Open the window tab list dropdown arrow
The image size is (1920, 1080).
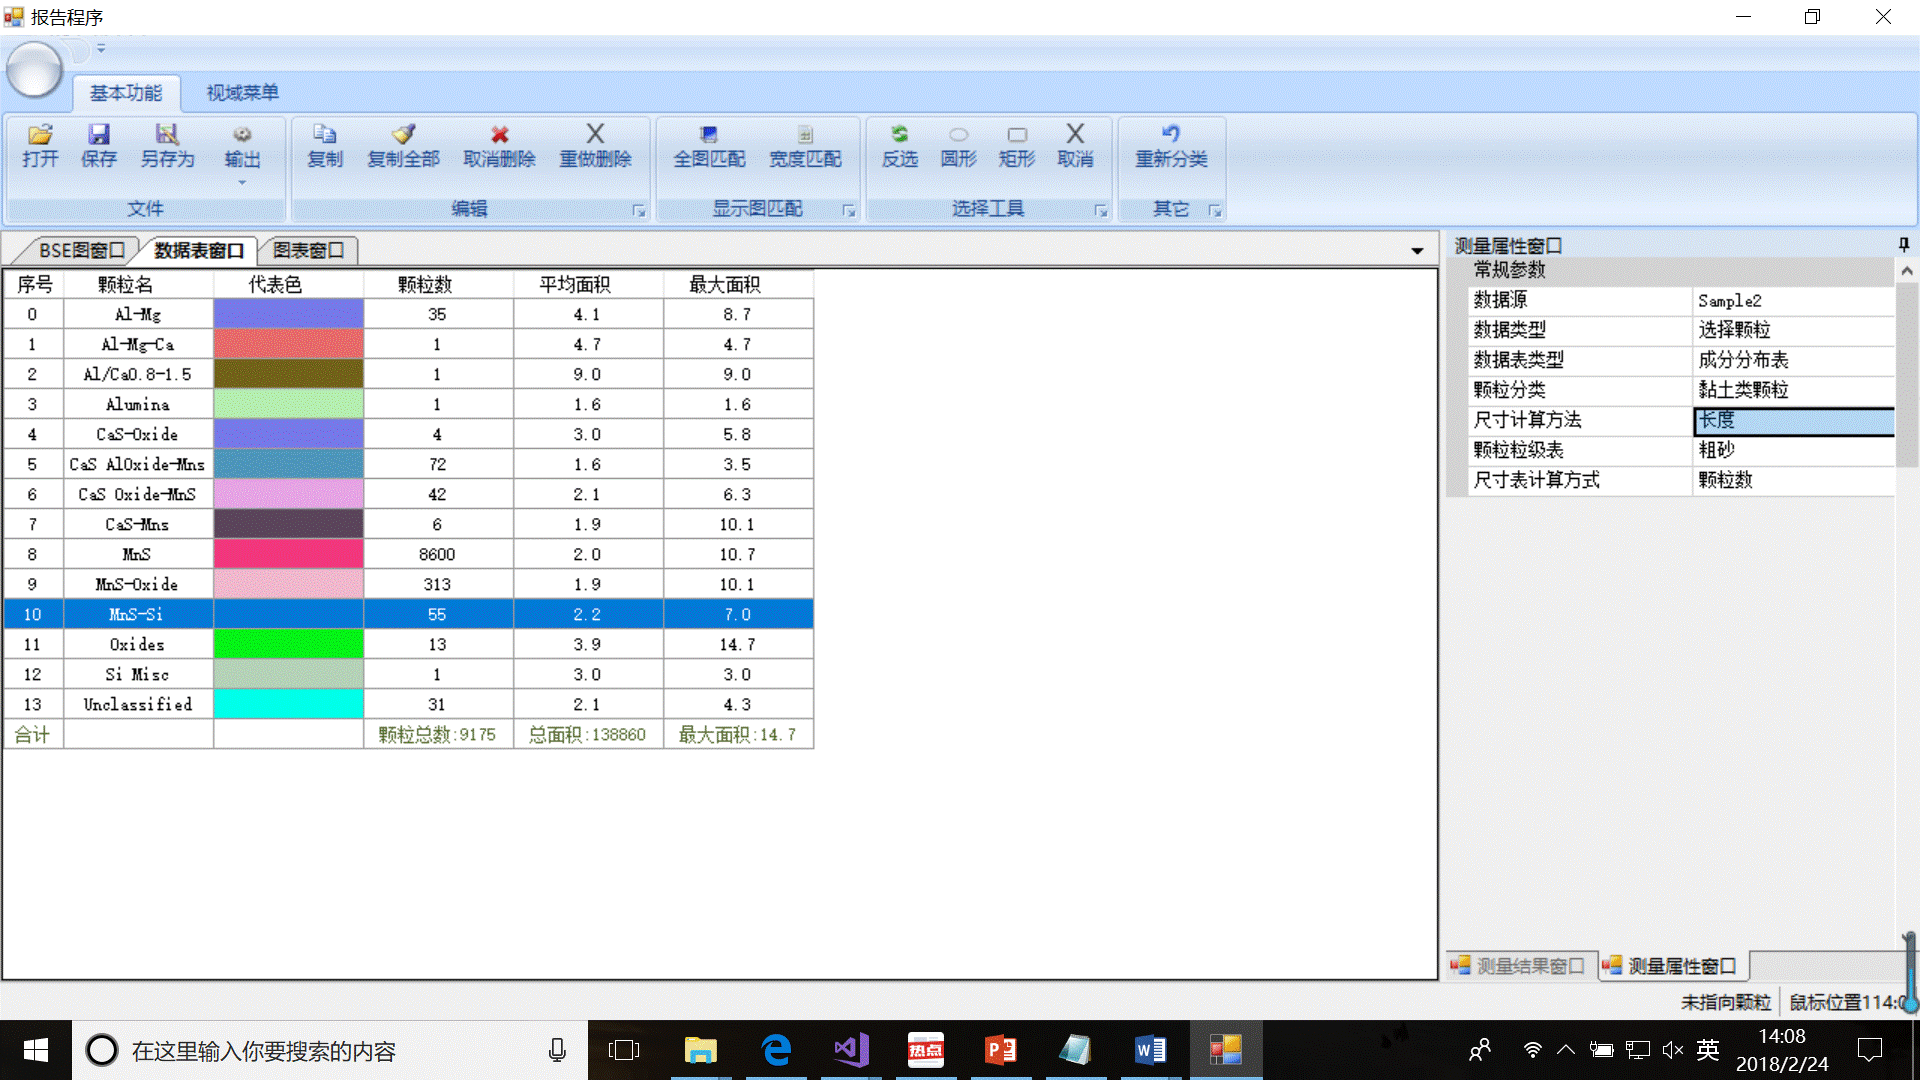[1417, 251]
